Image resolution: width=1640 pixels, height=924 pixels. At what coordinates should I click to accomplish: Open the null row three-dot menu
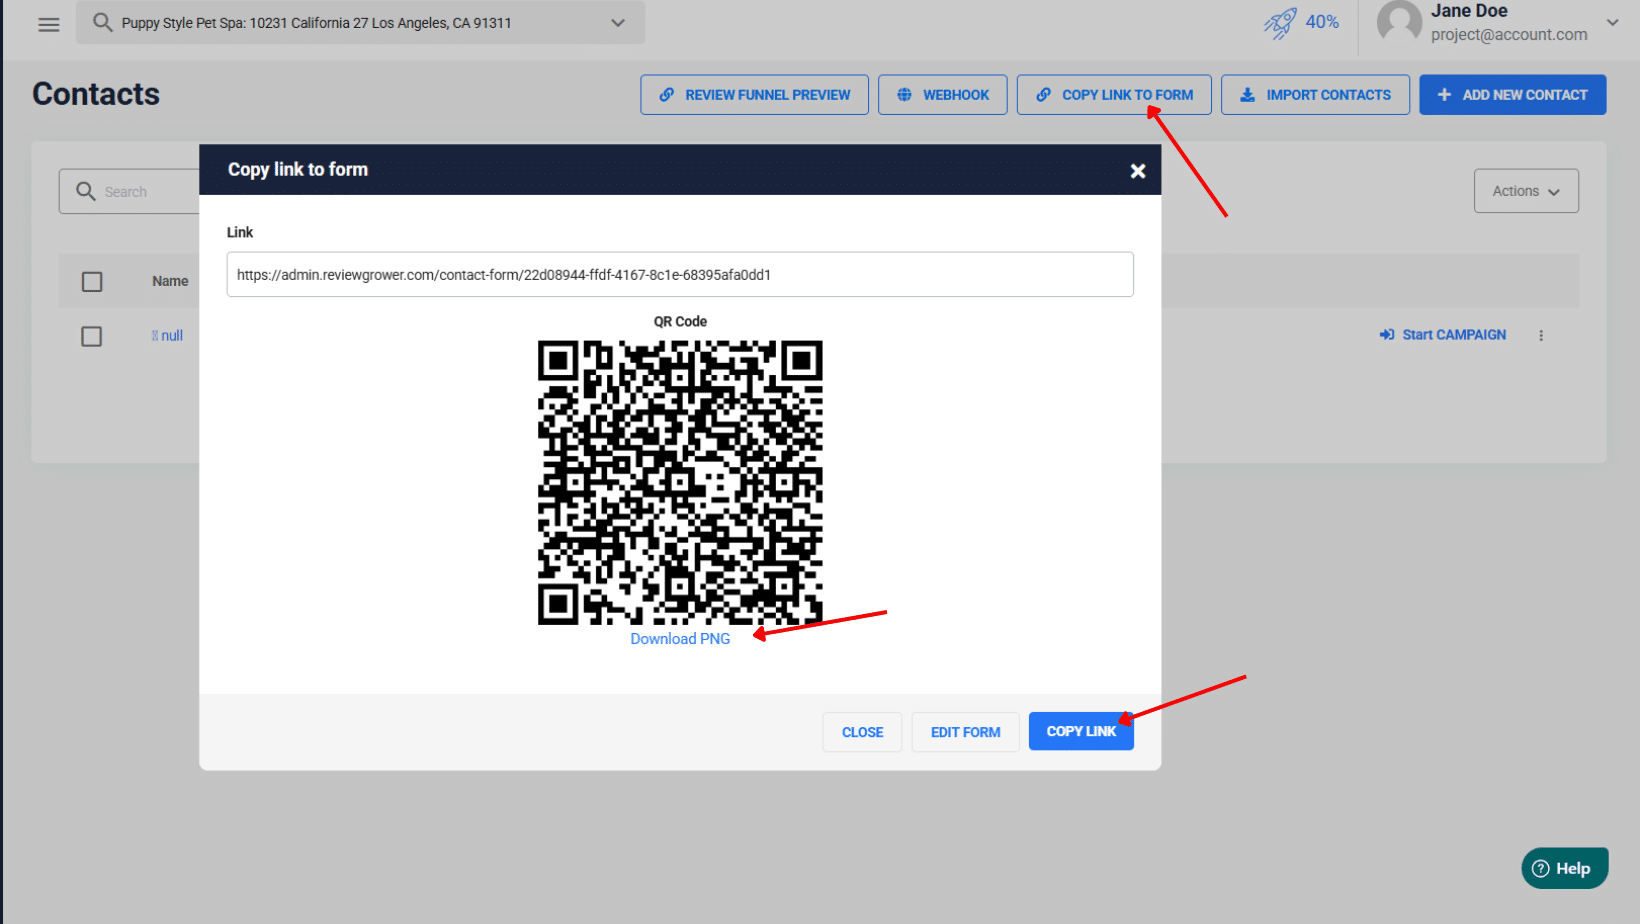click(x=1541, y=336)
